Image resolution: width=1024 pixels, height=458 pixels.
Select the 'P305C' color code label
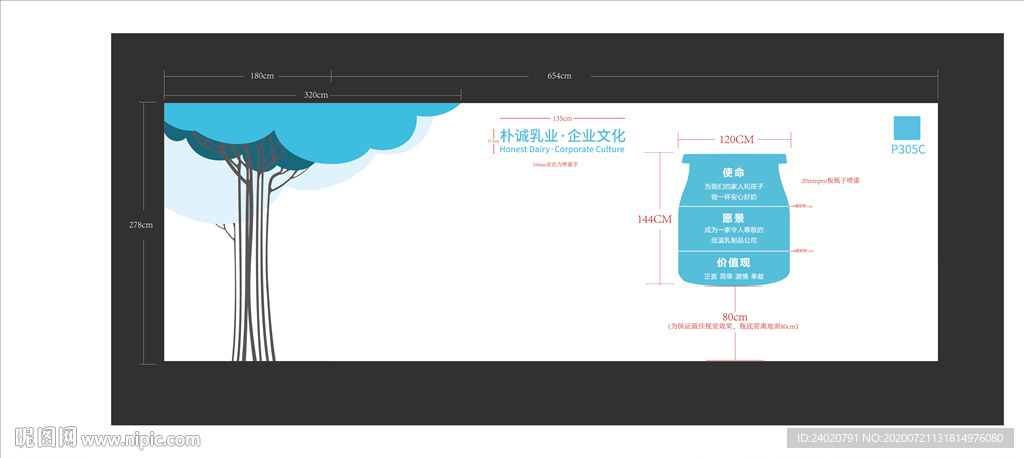tap(908, 150)
